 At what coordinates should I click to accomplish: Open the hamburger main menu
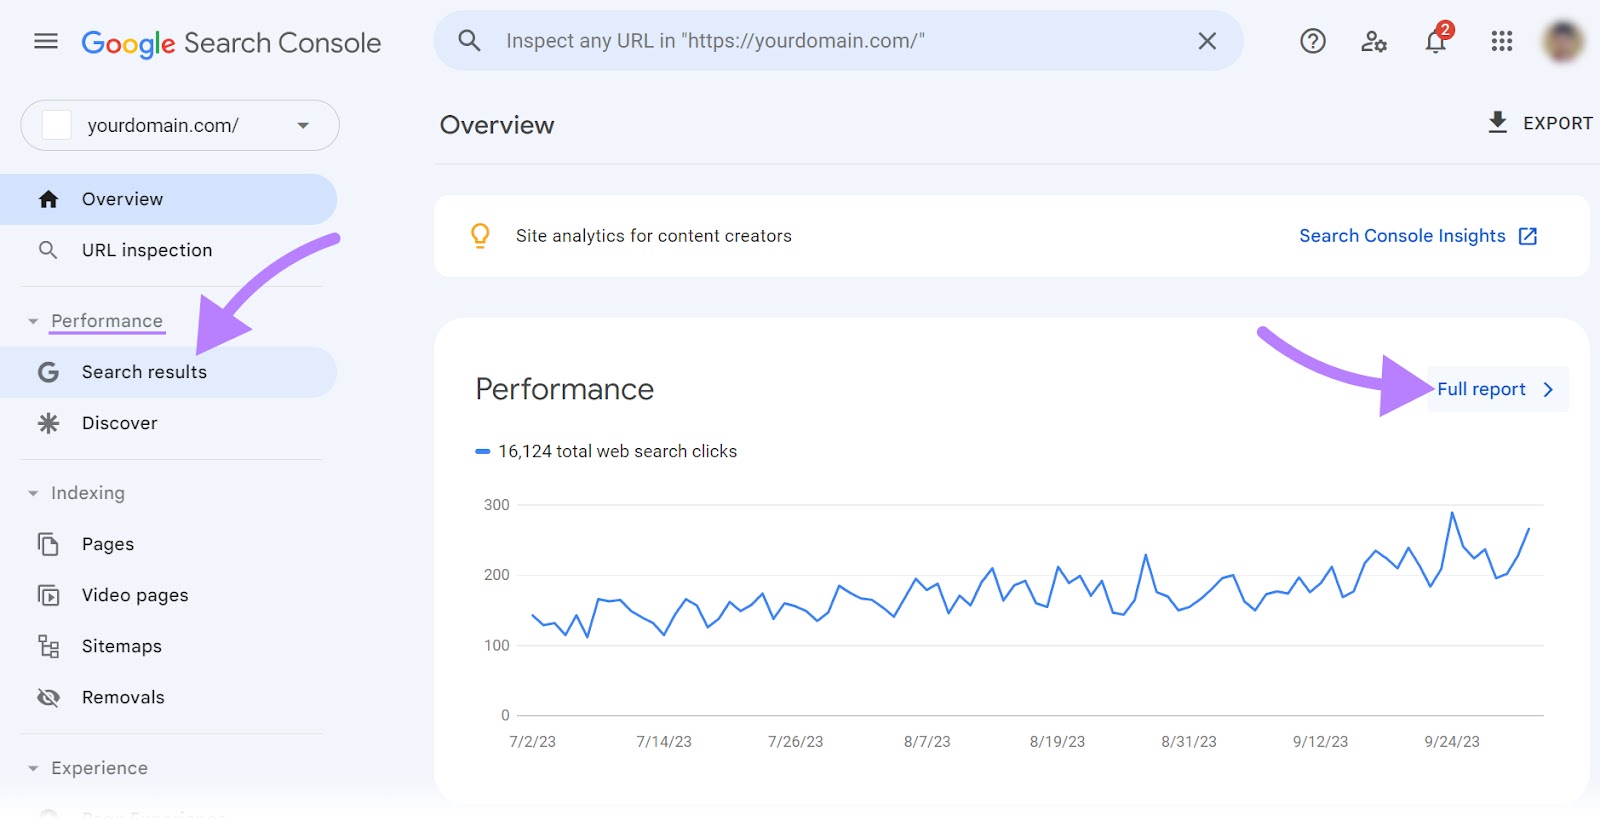pyautogui.click(x=46, y=41)
